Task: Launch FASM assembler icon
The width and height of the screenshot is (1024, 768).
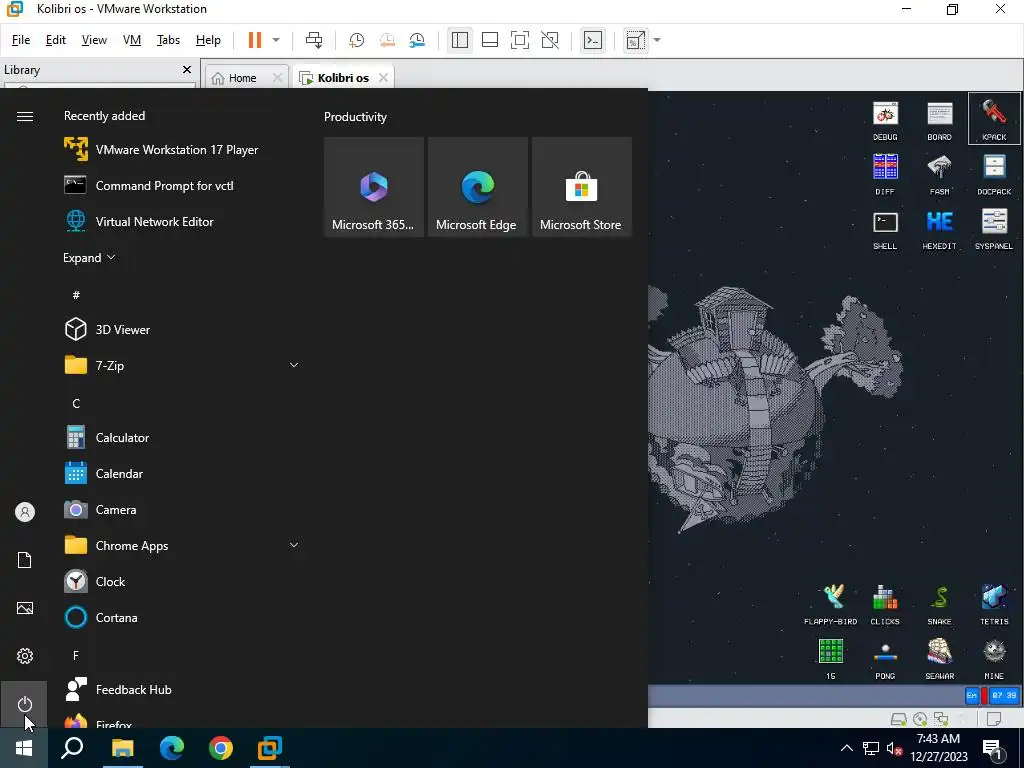Action: [x=939, y=174]
